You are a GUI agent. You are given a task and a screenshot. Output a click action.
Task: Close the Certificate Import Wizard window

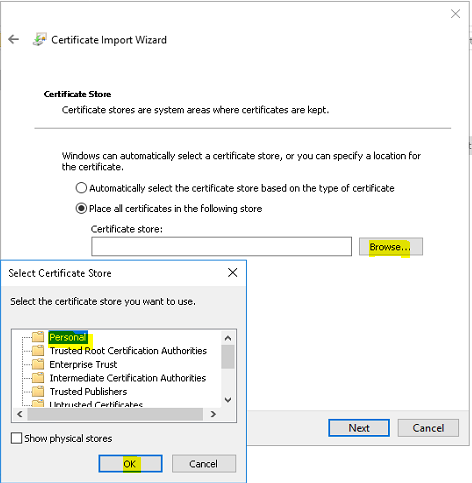tap(455, 14)
